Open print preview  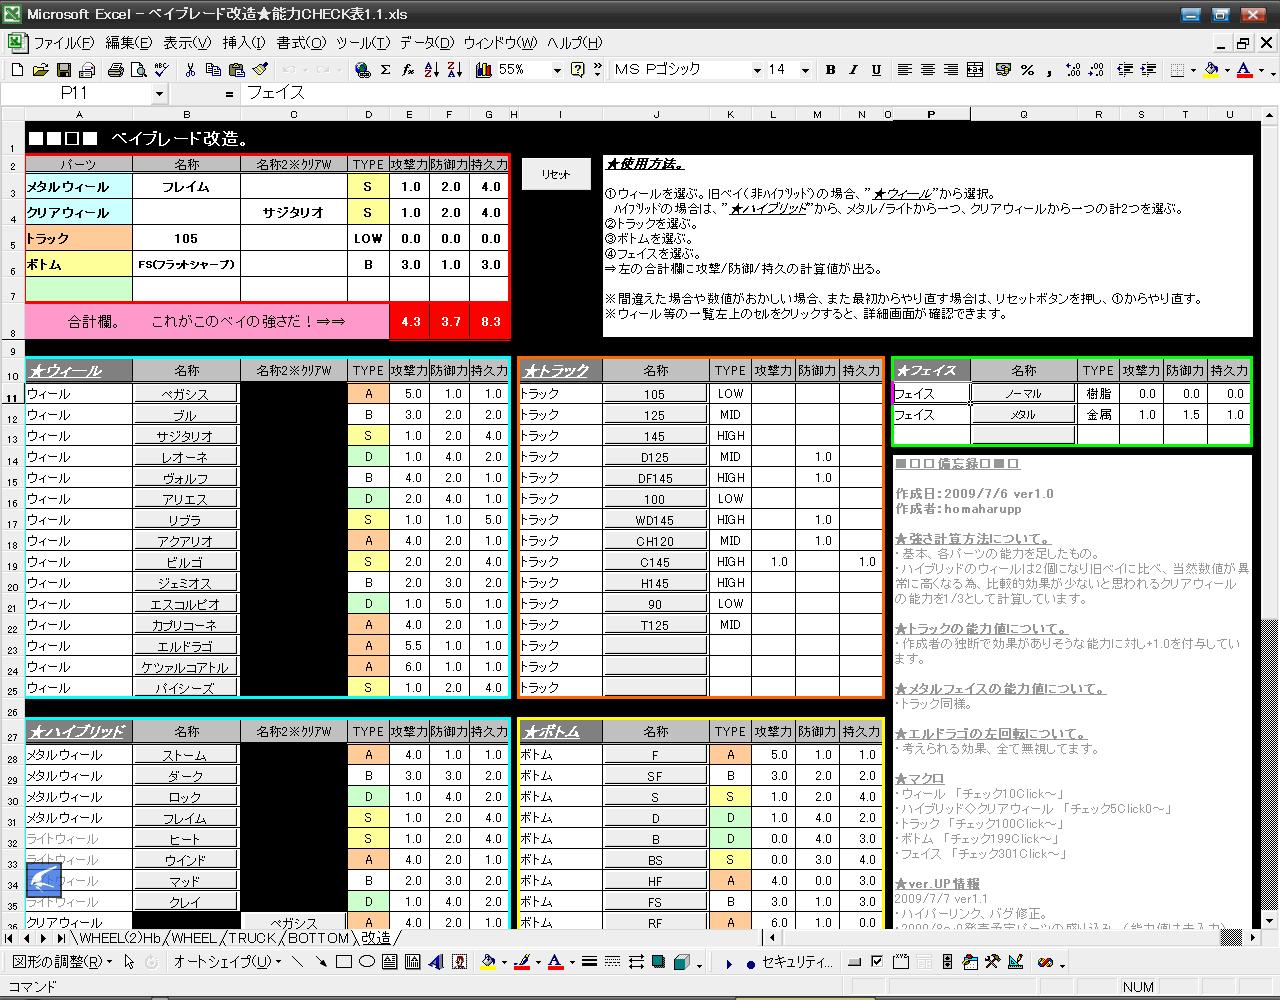[x=138, y=70]
